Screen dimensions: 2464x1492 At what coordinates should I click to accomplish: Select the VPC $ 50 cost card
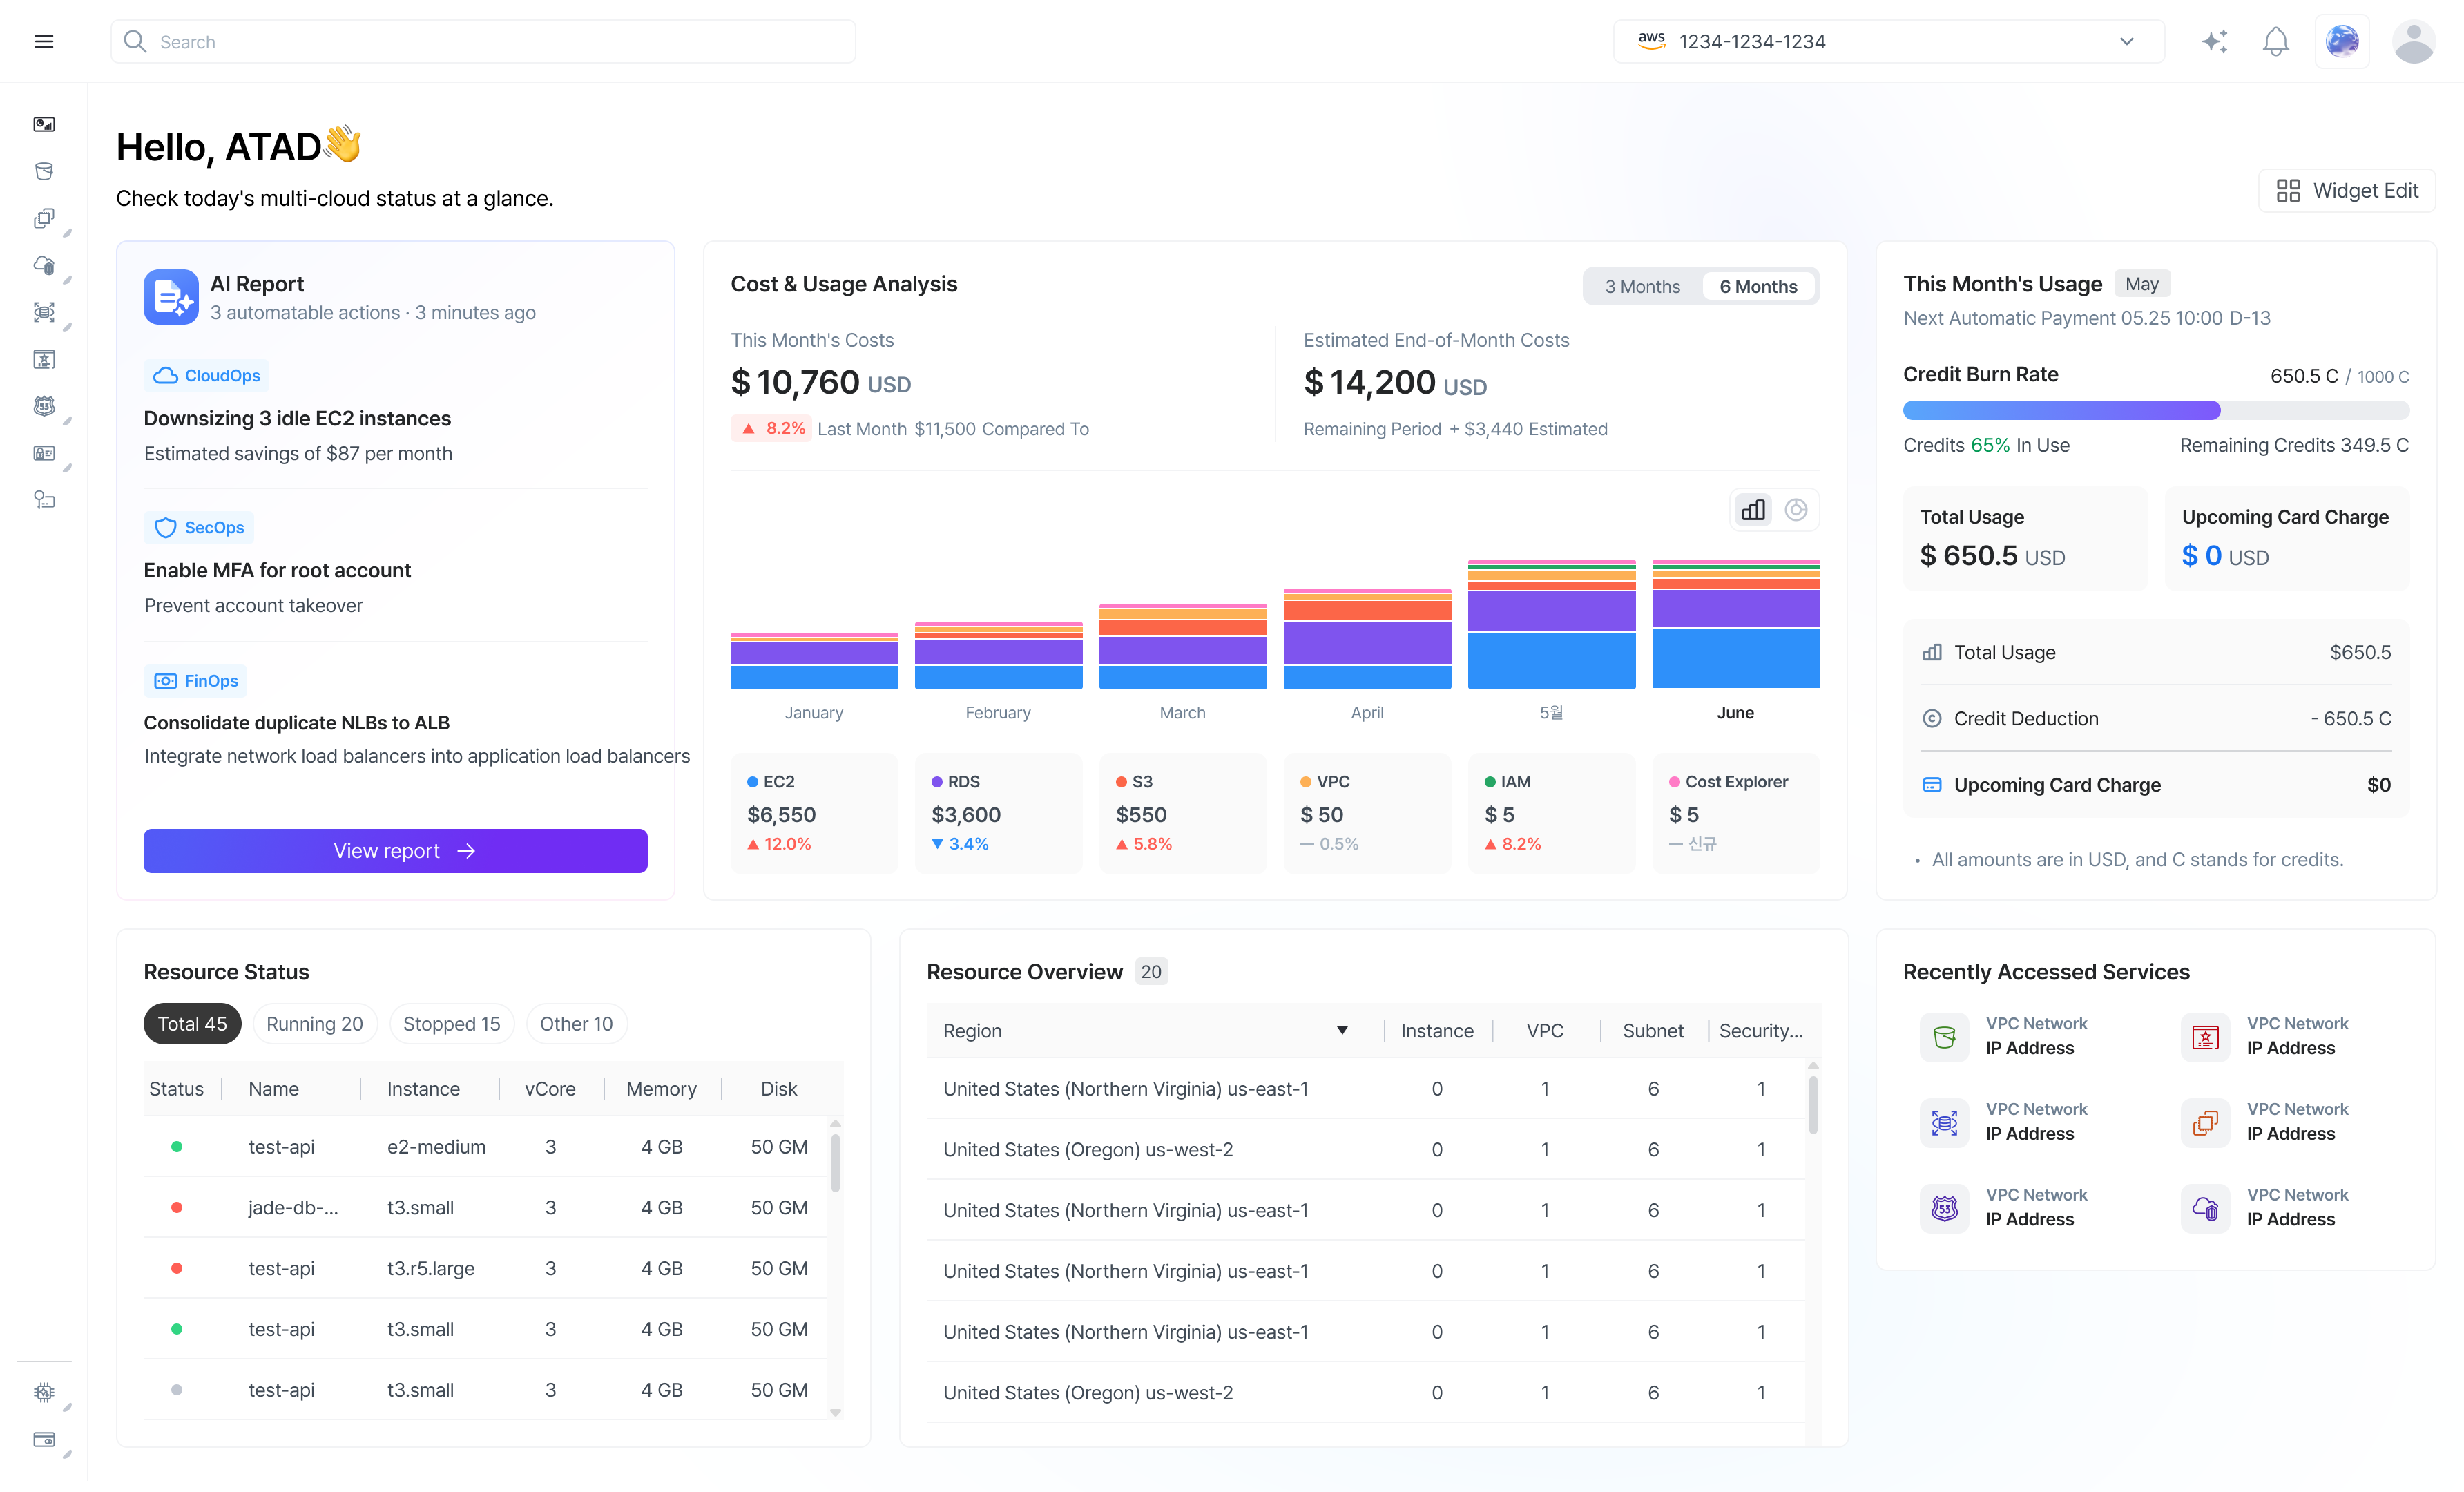(1367, 813)
